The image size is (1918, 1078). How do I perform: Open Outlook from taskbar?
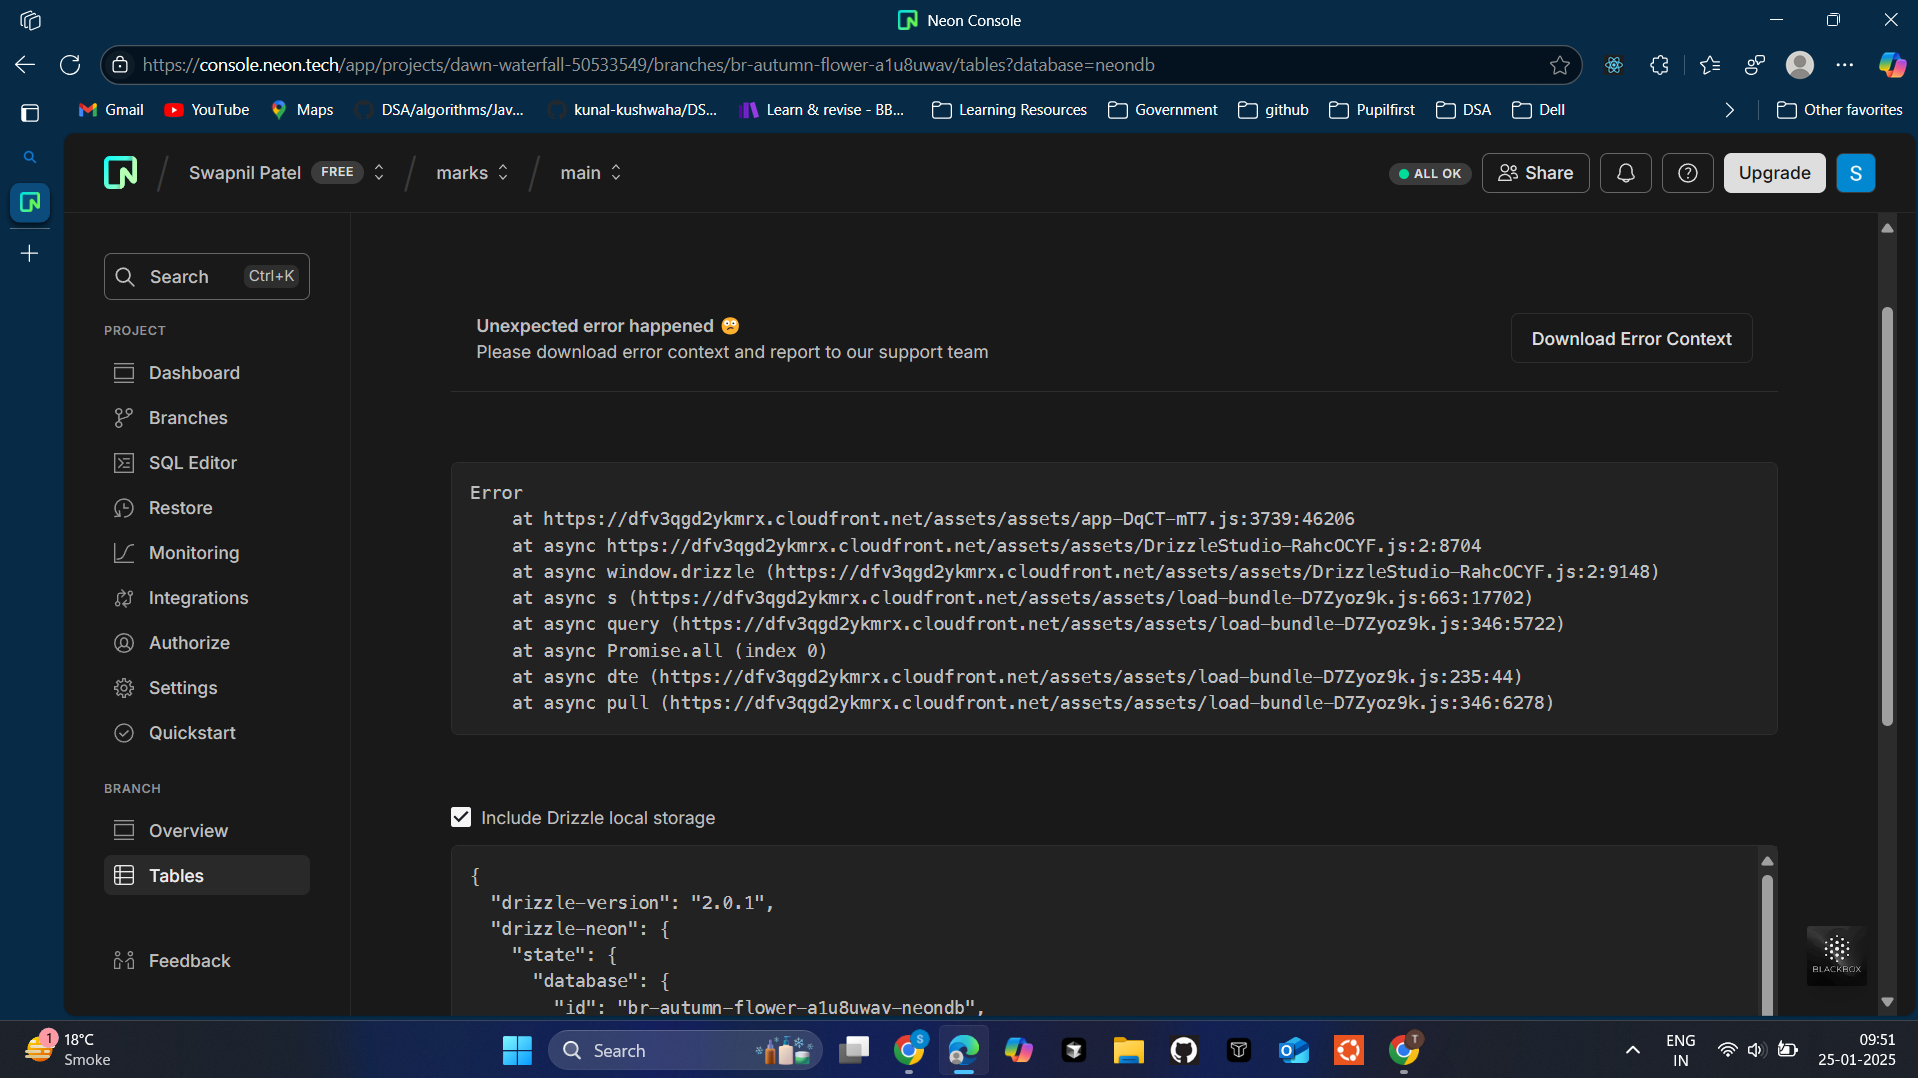tap(1294, 1051)
